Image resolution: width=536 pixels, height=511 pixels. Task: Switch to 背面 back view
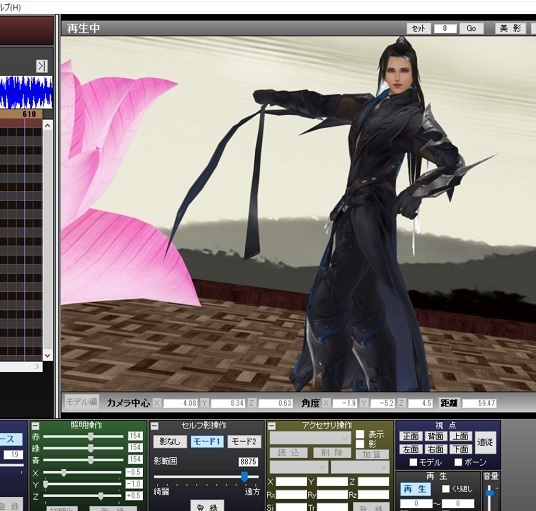(436, 436)
